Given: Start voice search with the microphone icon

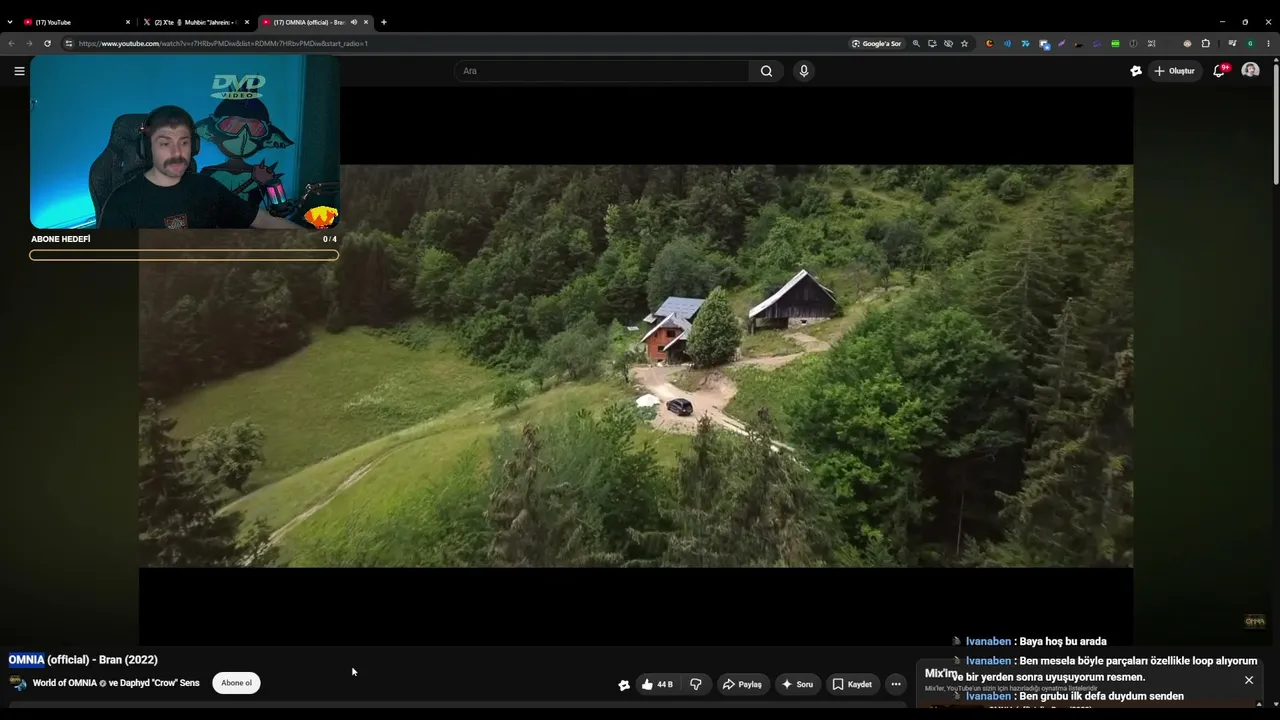Looking at the screenshot, I should 803,71.
